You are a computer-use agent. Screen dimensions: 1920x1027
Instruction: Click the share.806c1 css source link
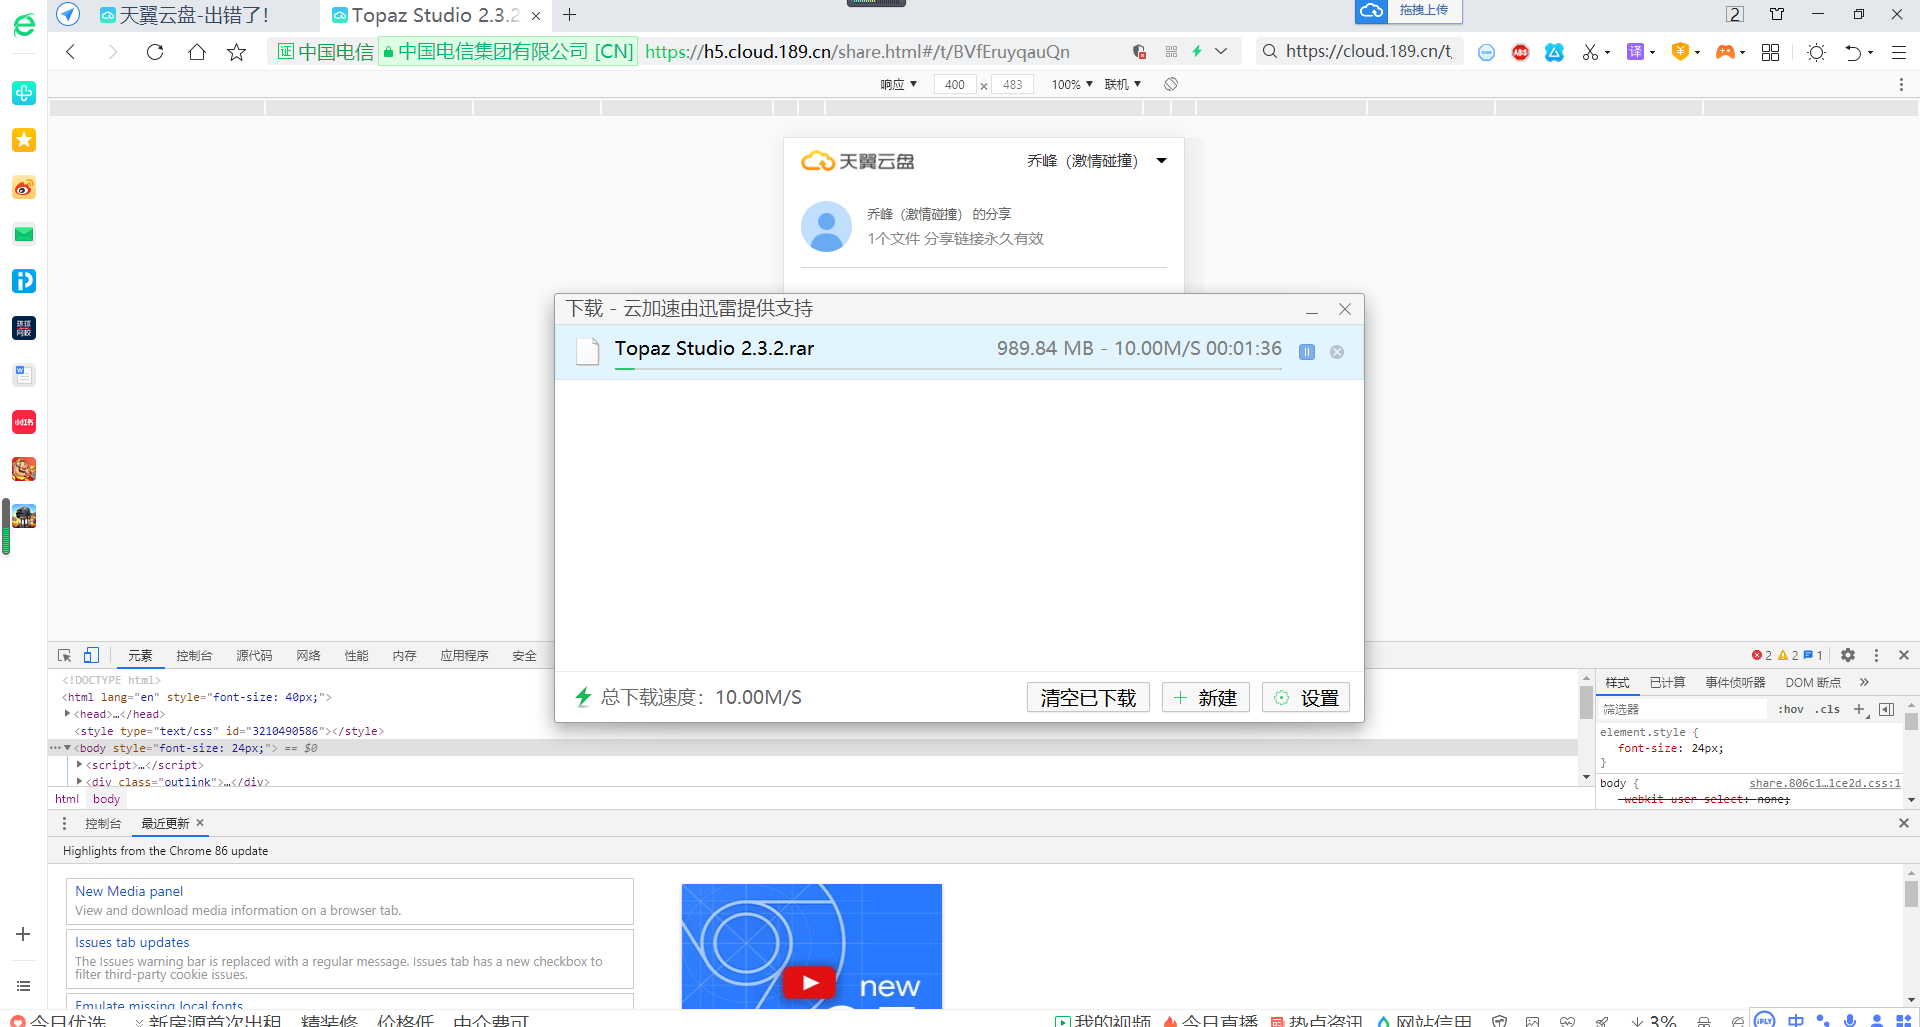click(x=1824, y=783)
